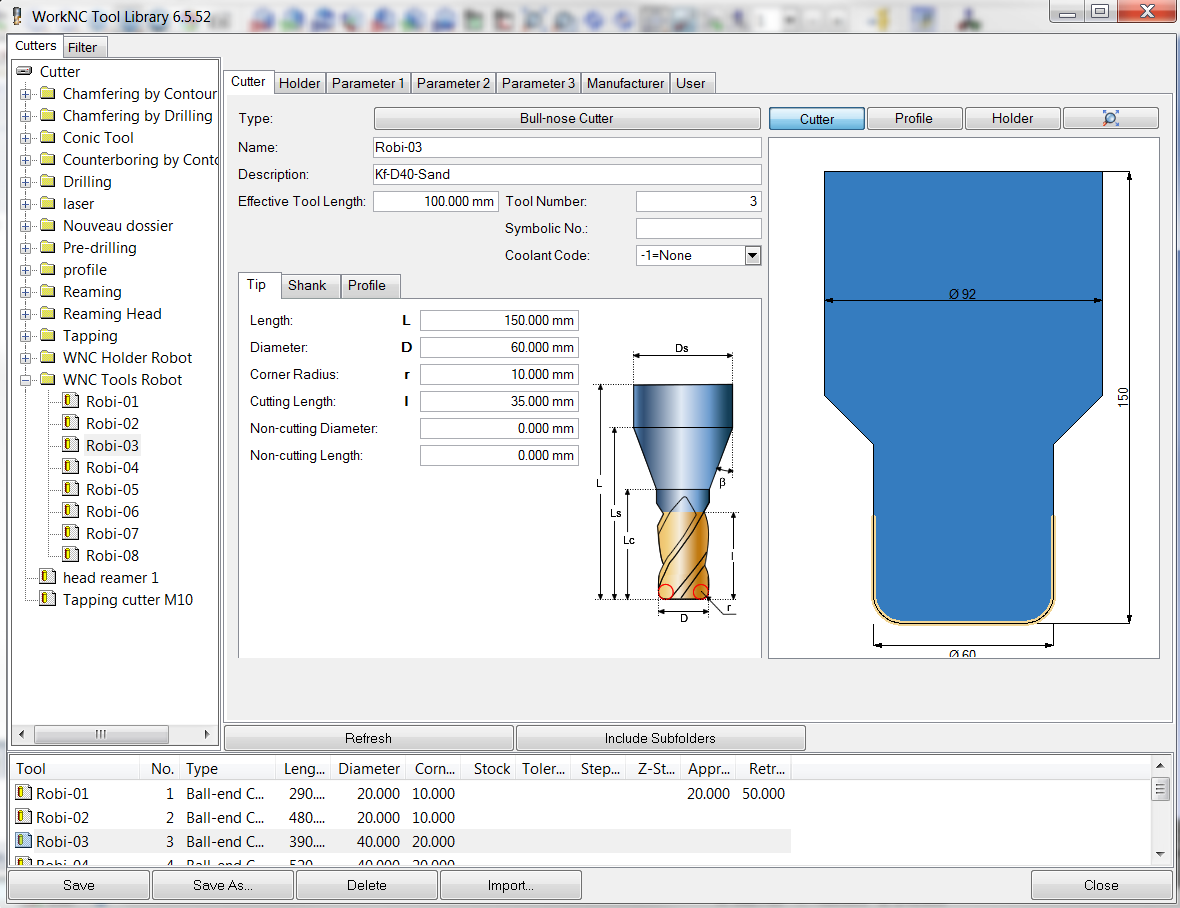The width and height of the screenshot is (1180, 908).
Task: Click the head reamer 1 tool icon
Action: click(47, 578)
